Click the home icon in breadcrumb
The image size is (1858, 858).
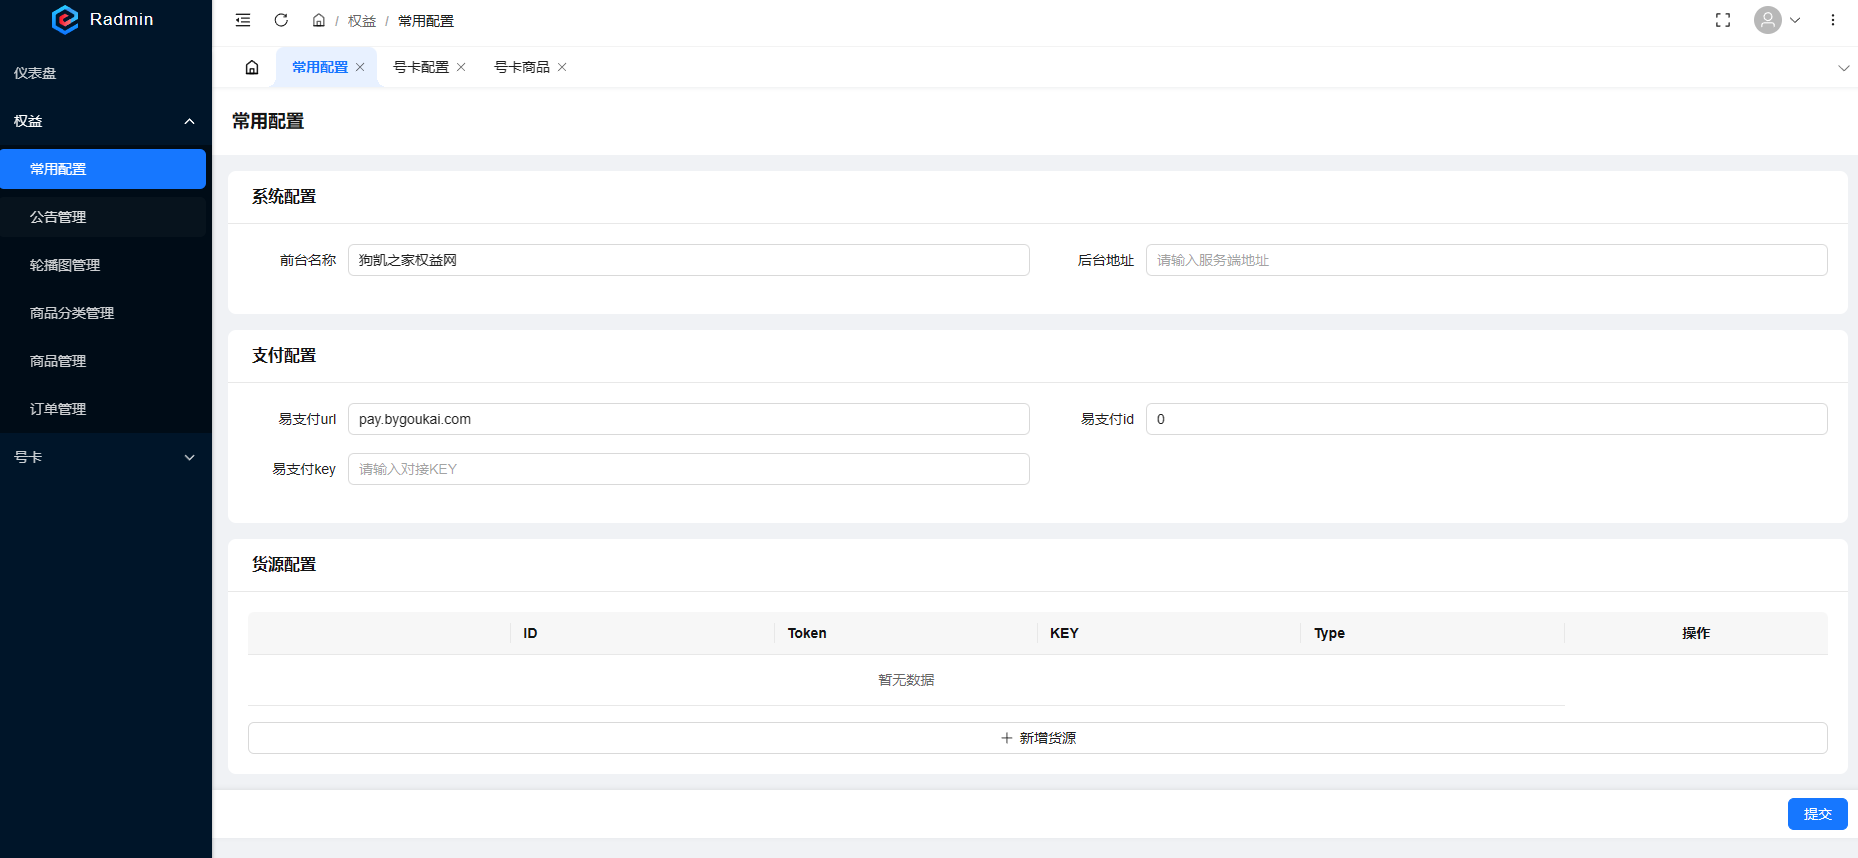click(318, 21)
